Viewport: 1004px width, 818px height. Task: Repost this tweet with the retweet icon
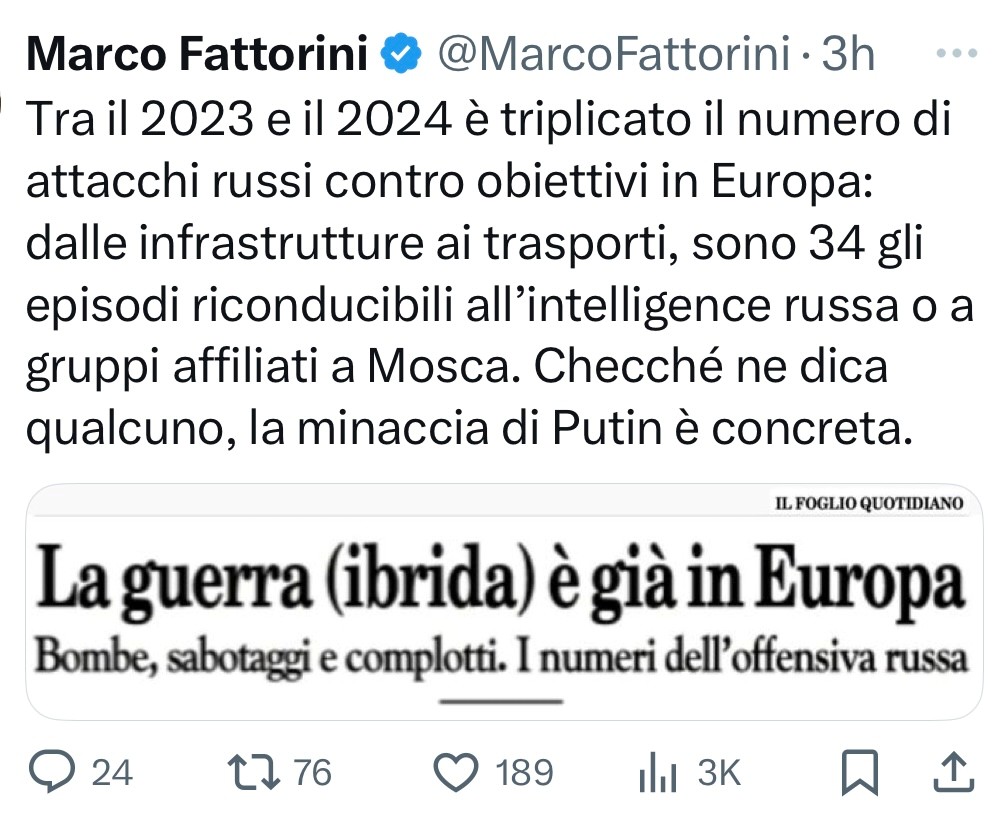(x=244, y=773)
